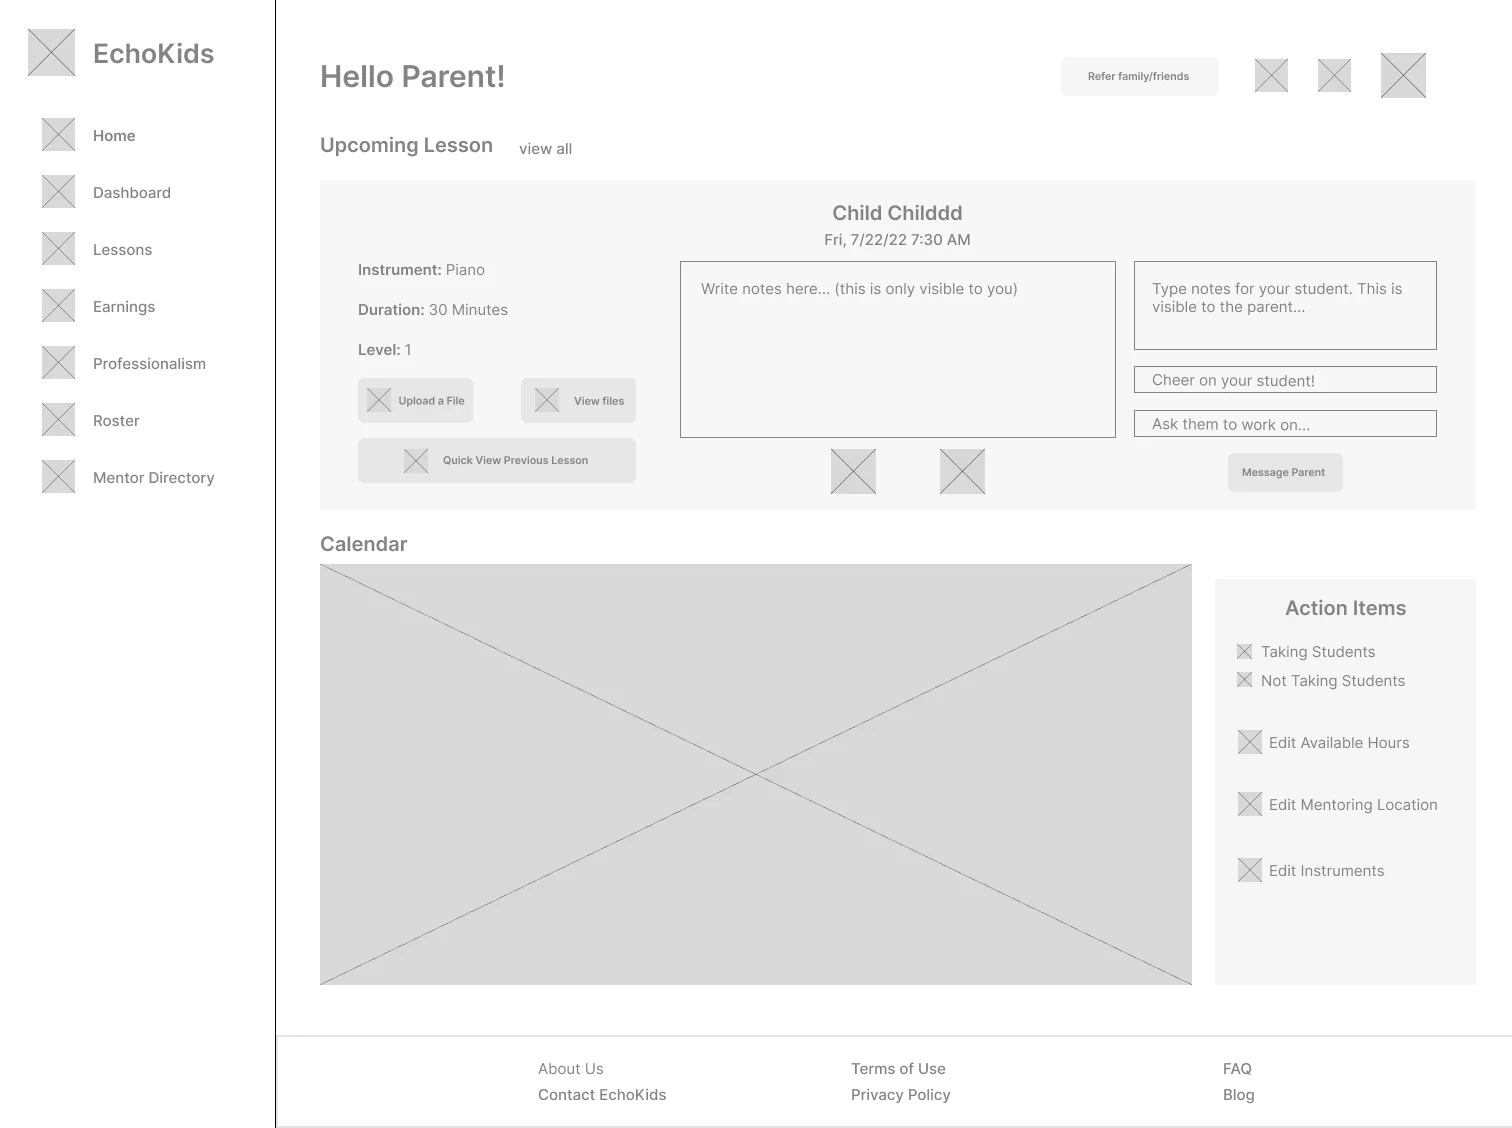This screenshot has width=1512, height=1128.
Task: Click the icon beside Professionalism
Action: [x=58, y=363]
